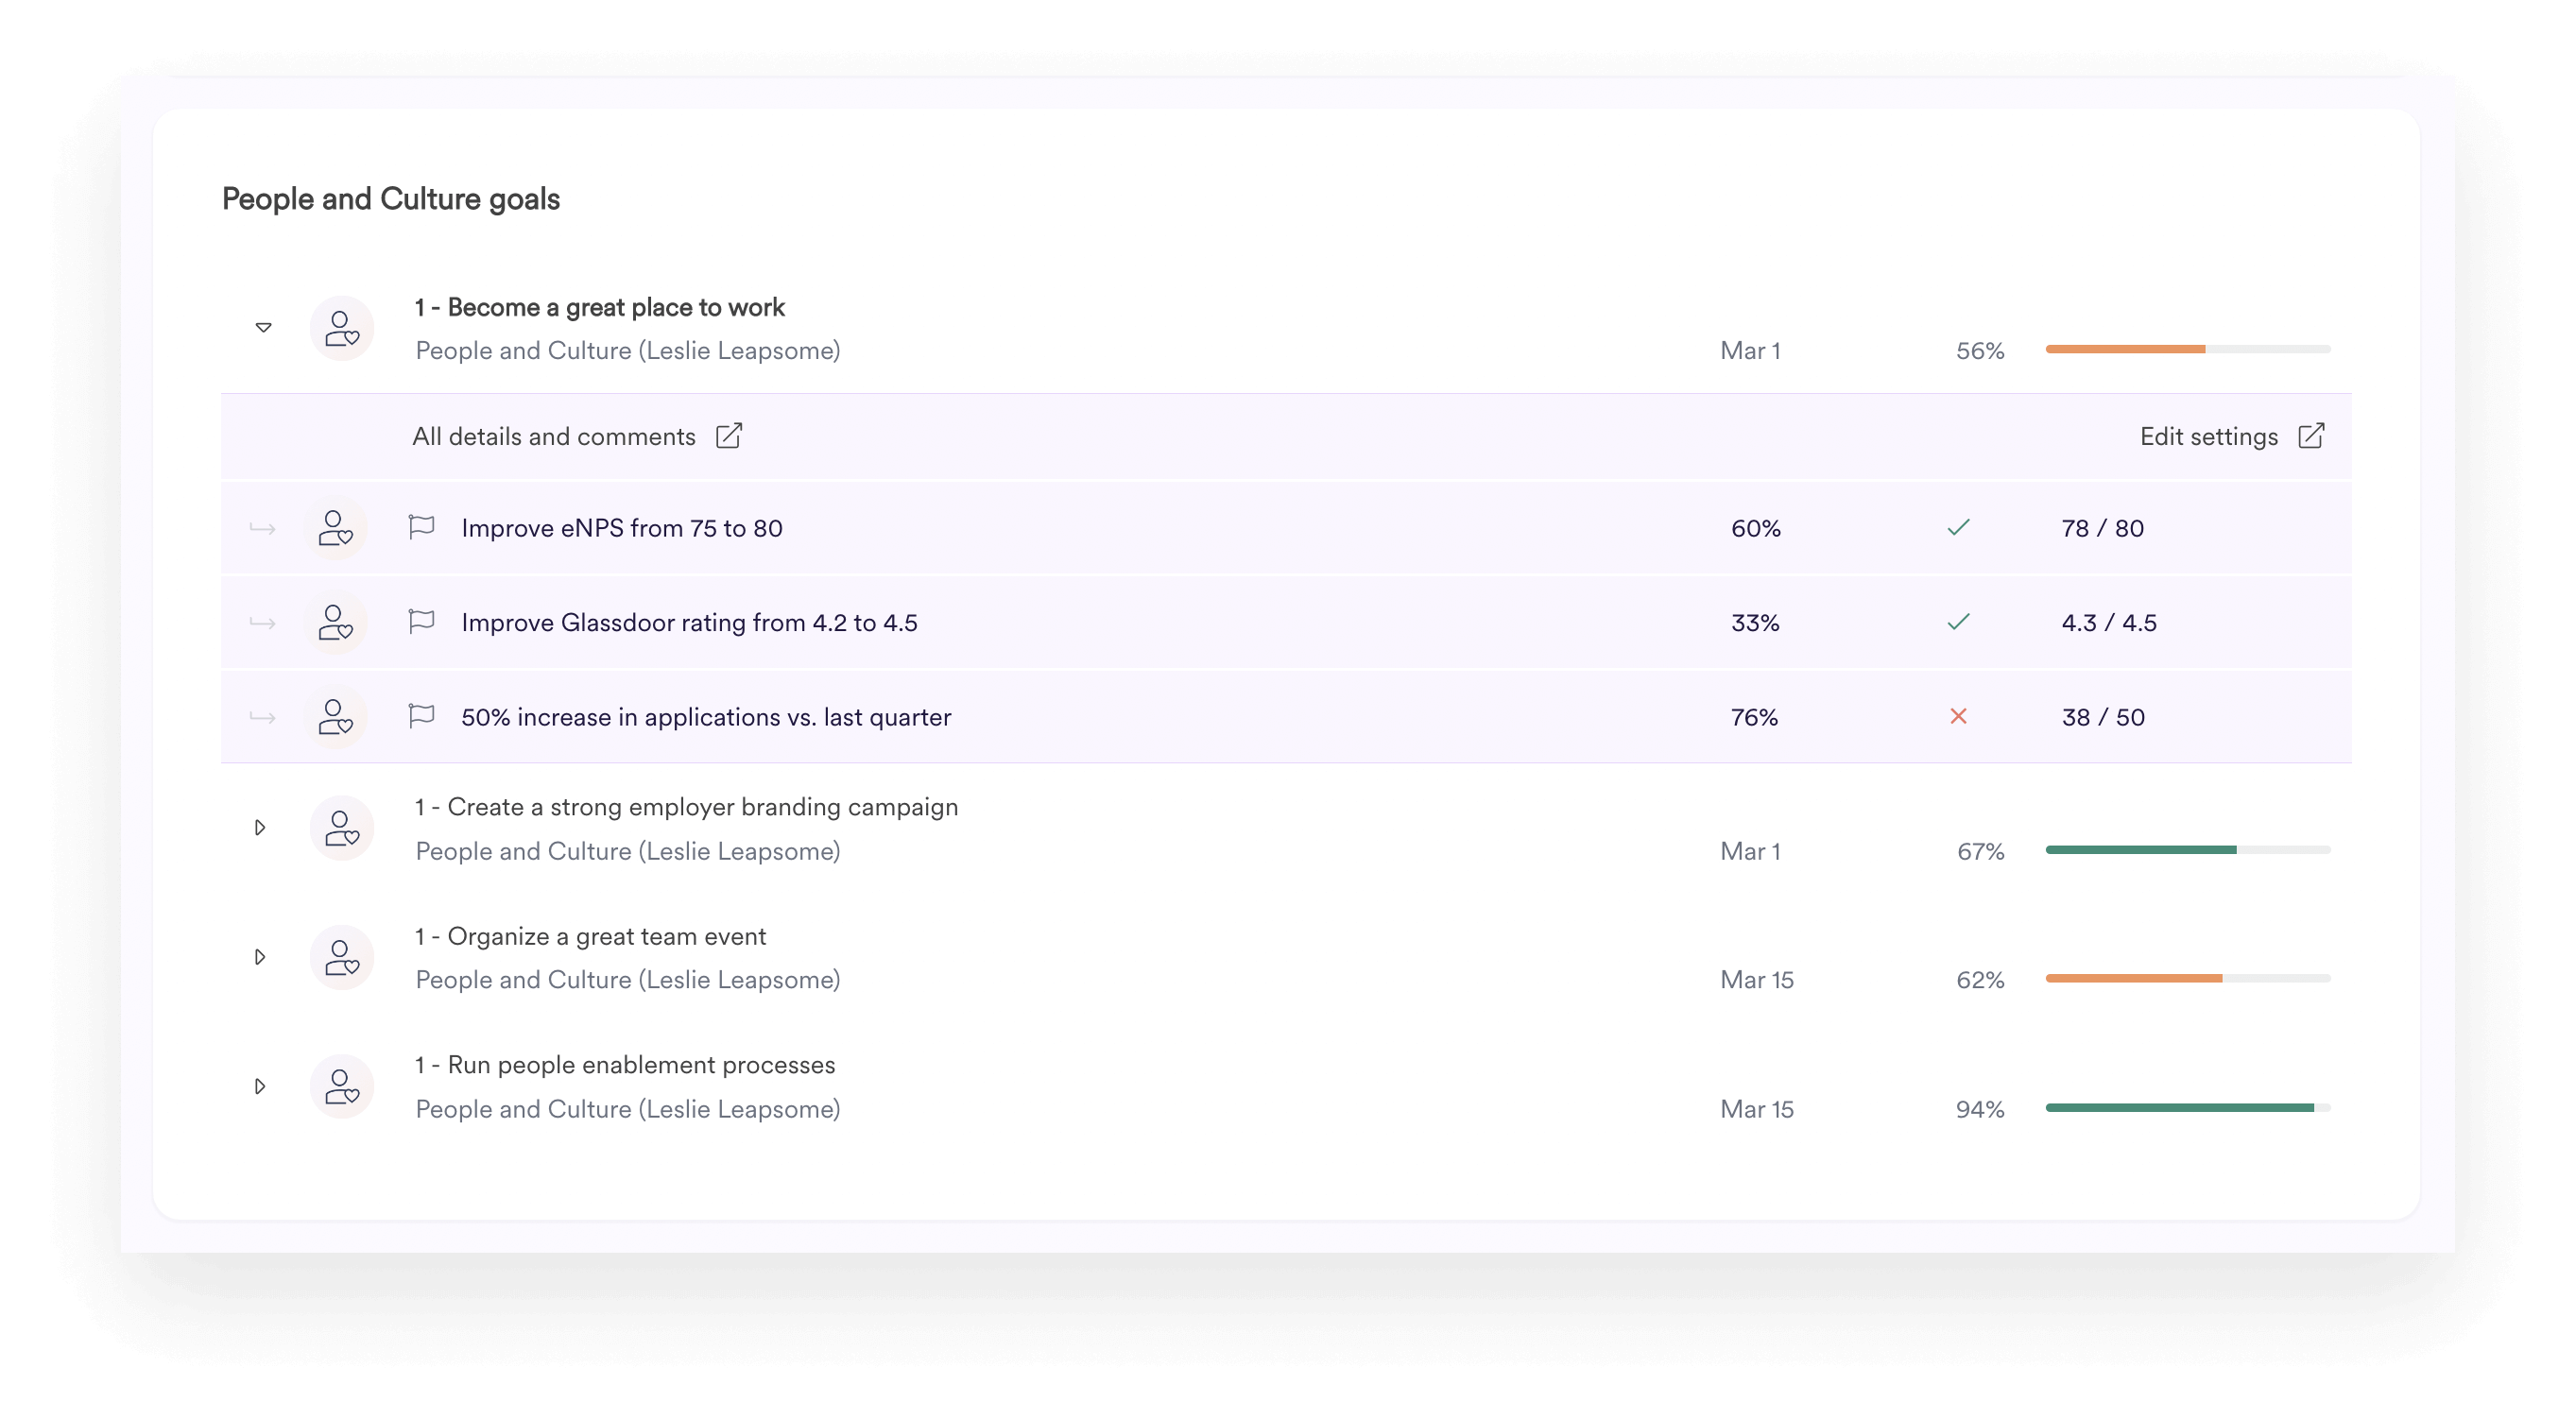
Task: Select the goal title 'Become a great place to work'
Action: coord(599,307)
